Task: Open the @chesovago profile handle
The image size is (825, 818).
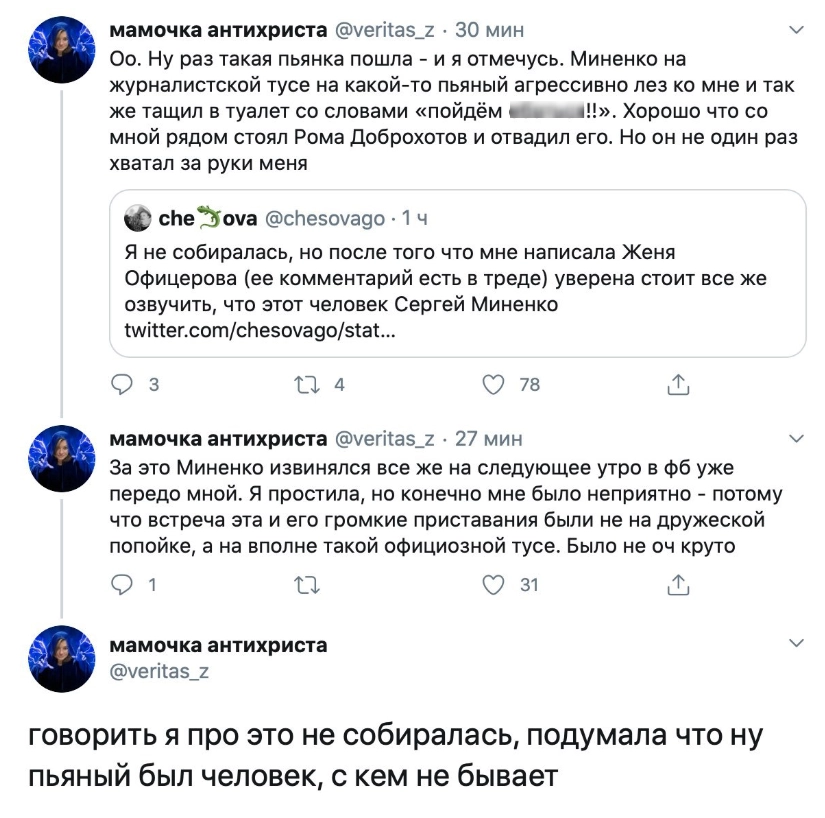Action: (326, 217)
